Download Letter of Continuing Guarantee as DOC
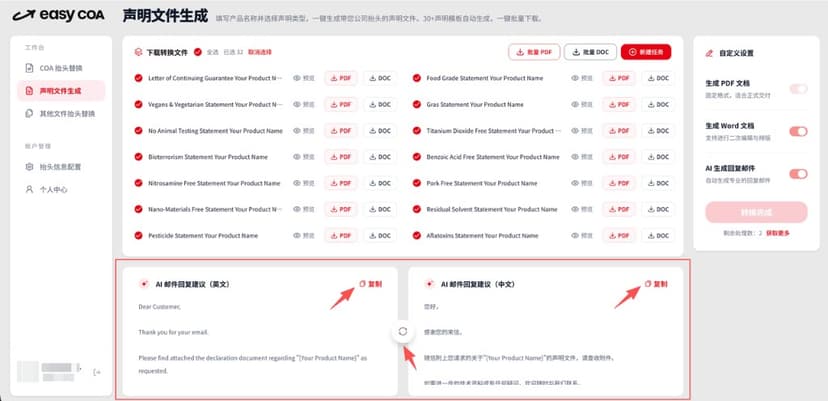This screenshot has width=828, height=401. (x=380, y=78)
